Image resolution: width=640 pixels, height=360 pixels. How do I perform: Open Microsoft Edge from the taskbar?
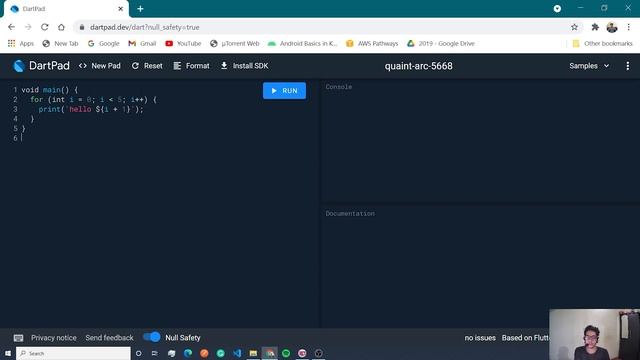click(x=188, y=353)
